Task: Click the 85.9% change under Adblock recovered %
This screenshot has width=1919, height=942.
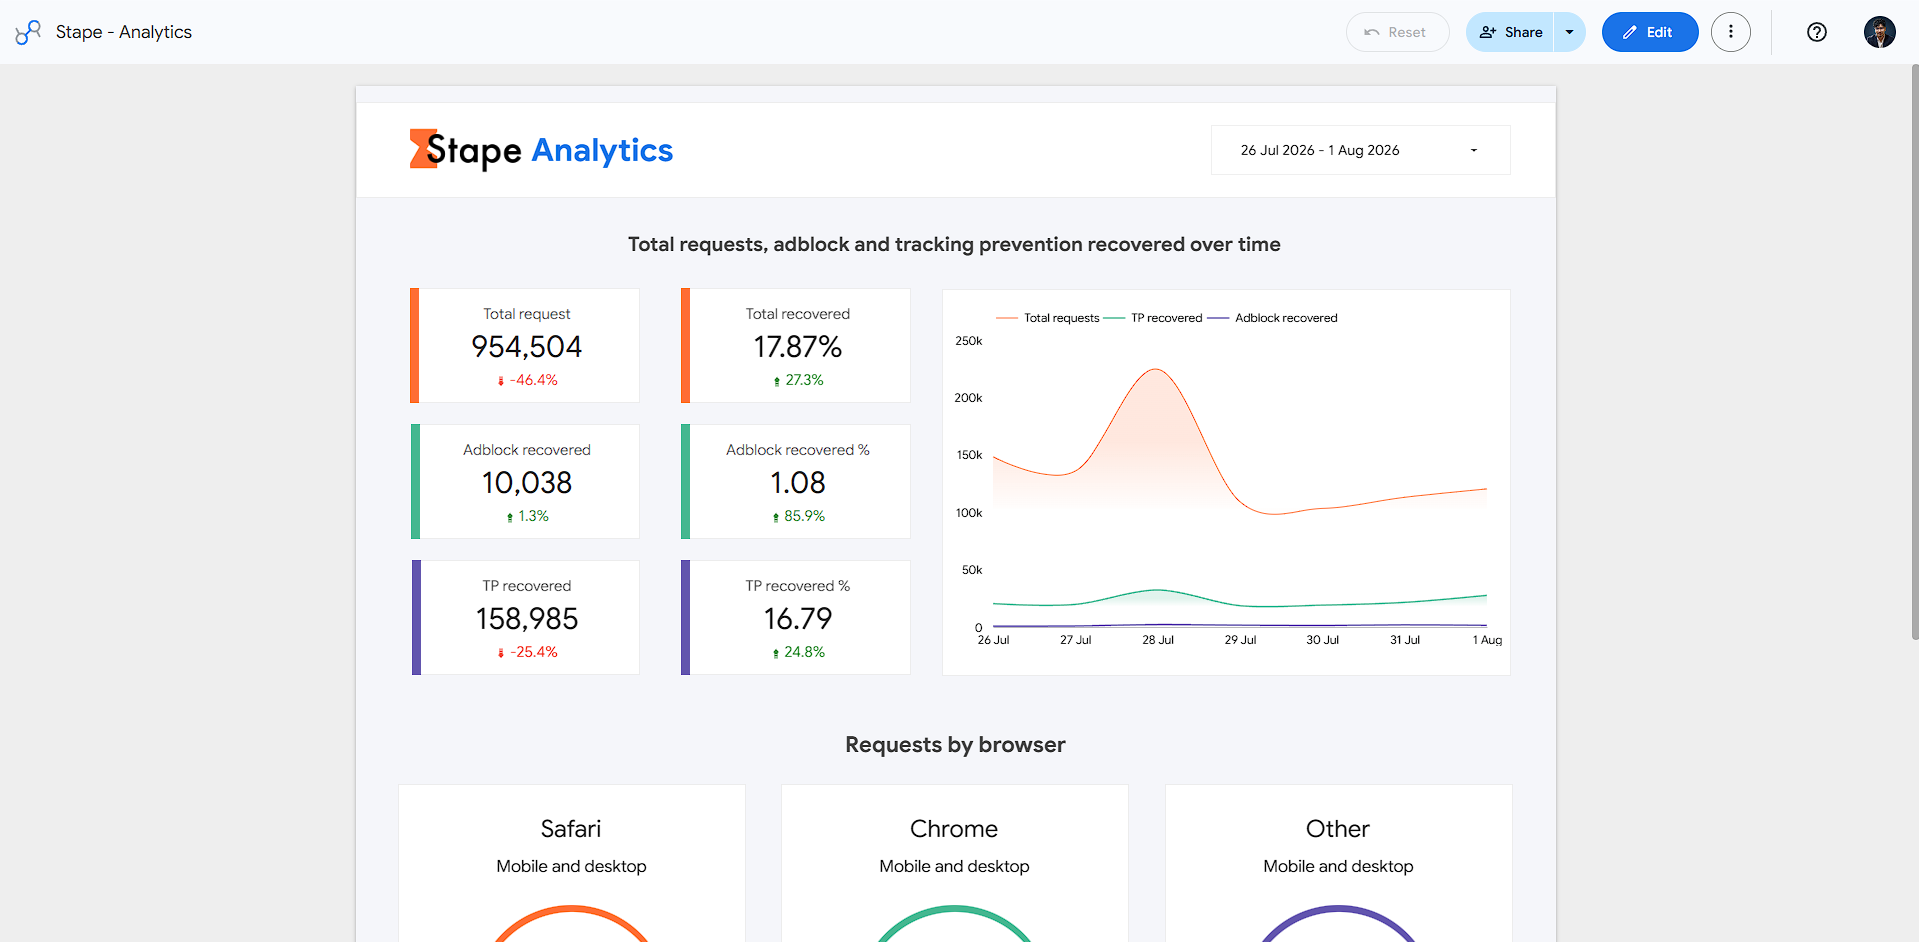Action: tap(798, 516)
